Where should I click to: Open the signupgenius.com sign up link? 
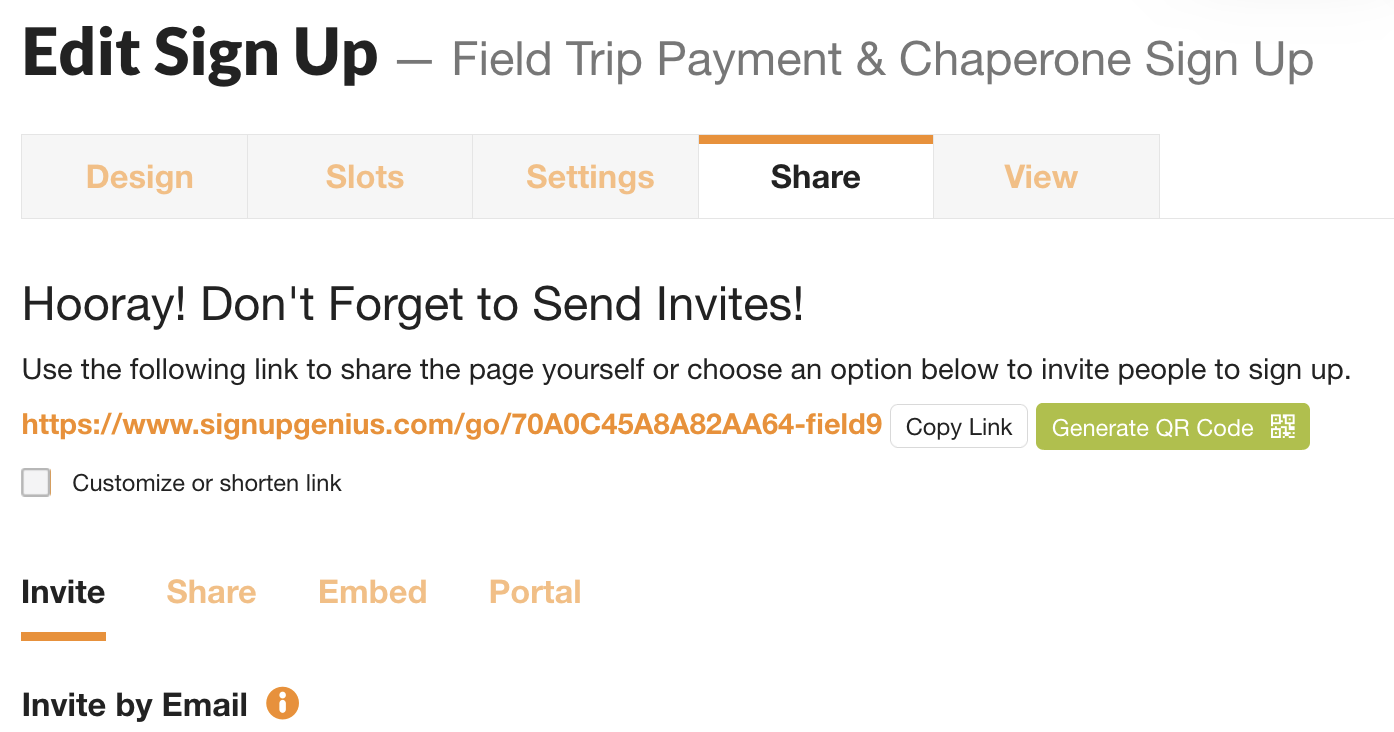point(450,424)
